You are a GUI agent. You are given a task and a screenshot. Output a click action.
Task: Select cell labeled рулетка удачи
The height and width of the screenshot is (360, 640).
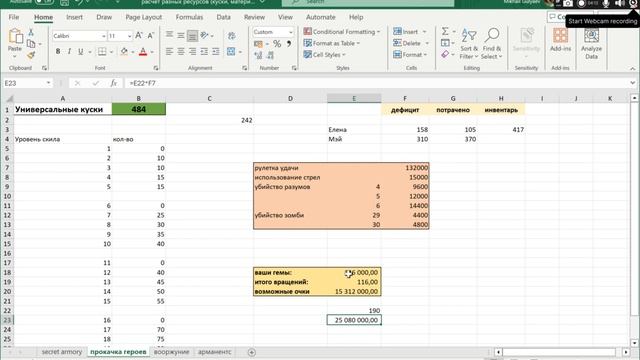290,167
